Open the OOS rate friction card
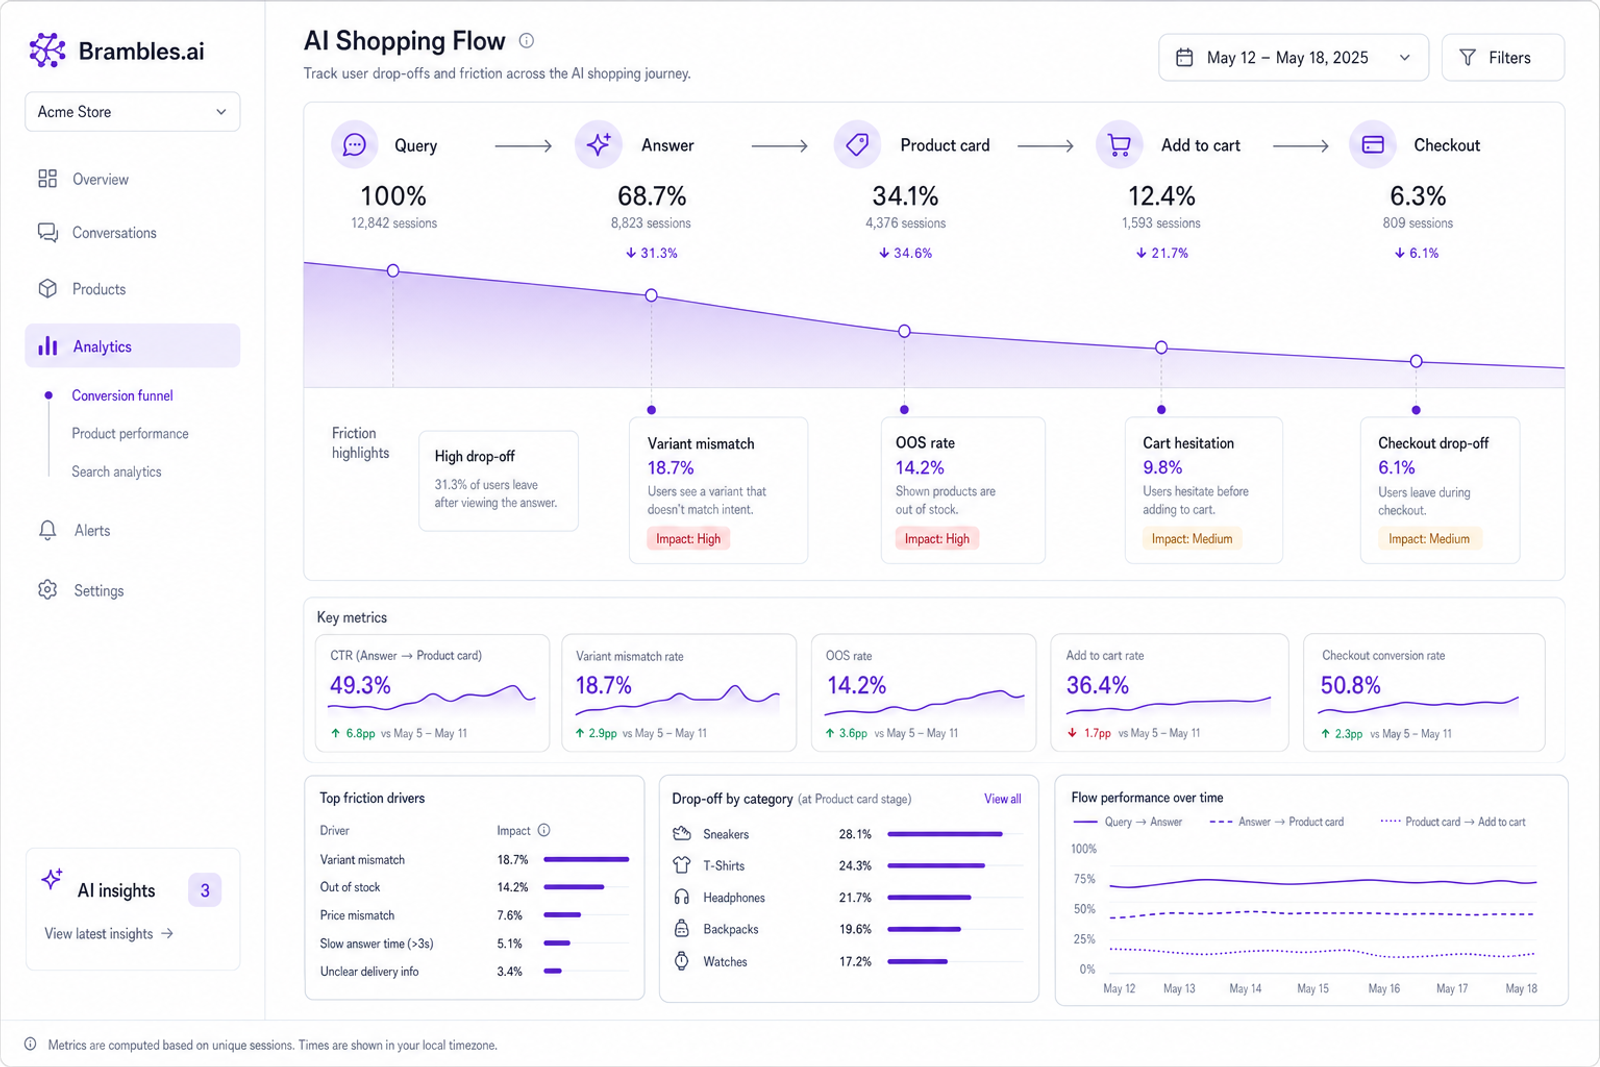 pyautogui.click(x=963, y=490)
